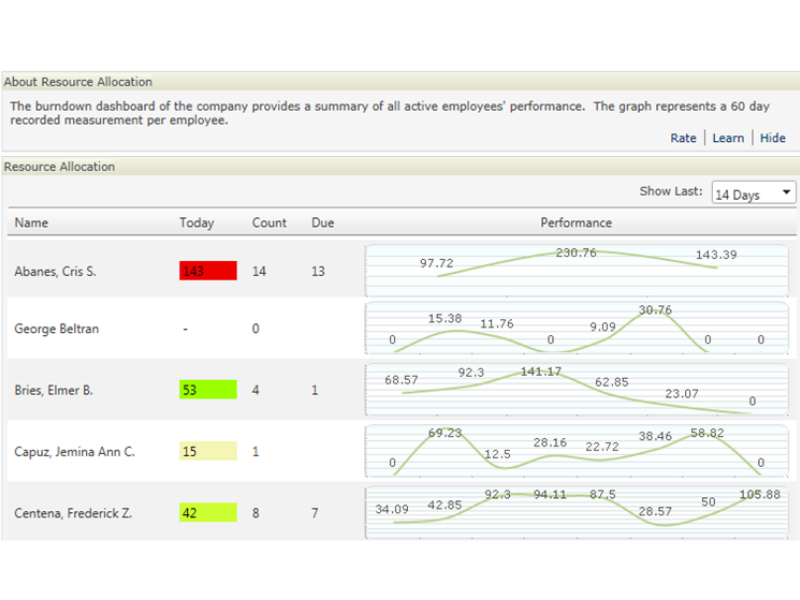
Task: Click the red 143 Today indicator
Action: pos(208,271)
